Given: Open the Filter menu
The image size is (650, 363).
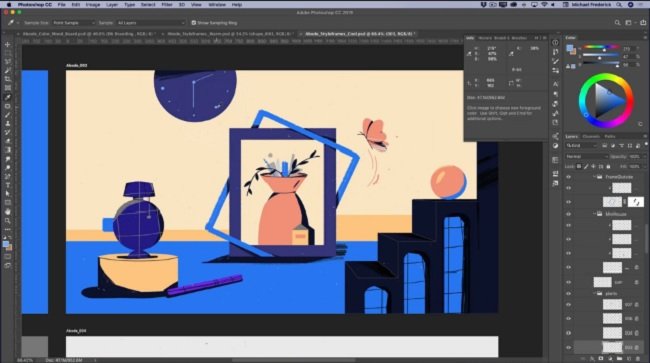Looking at the screenshot, I should tap(167, 5).
